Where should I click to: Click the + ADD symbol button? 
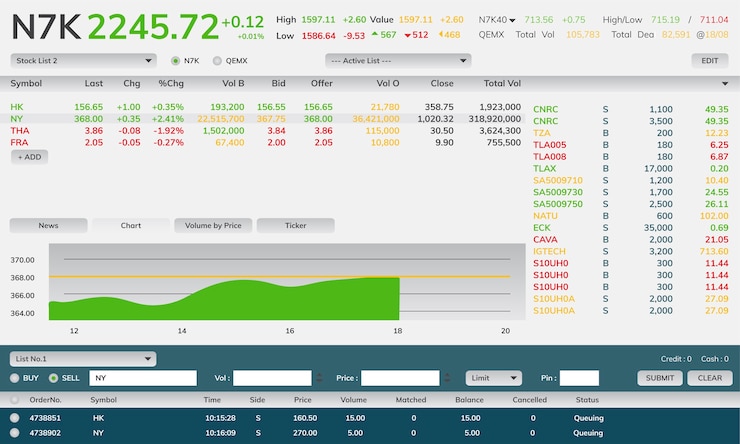point(29,157)
